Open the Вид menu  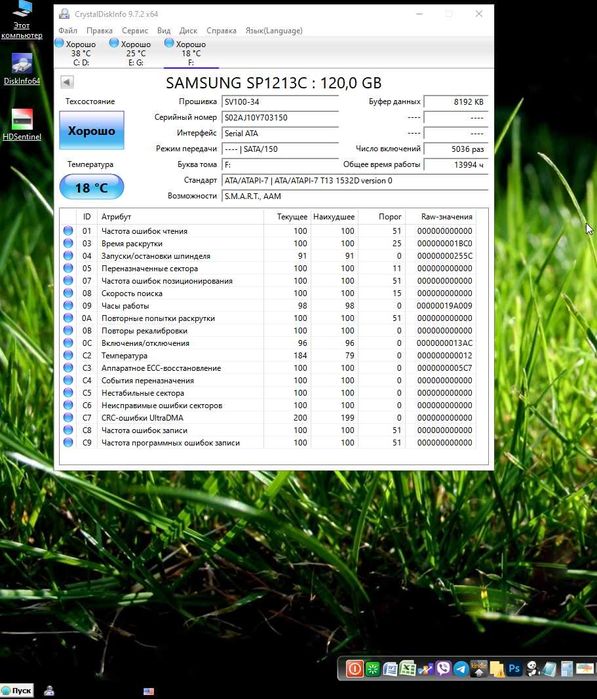click(164, 30)
